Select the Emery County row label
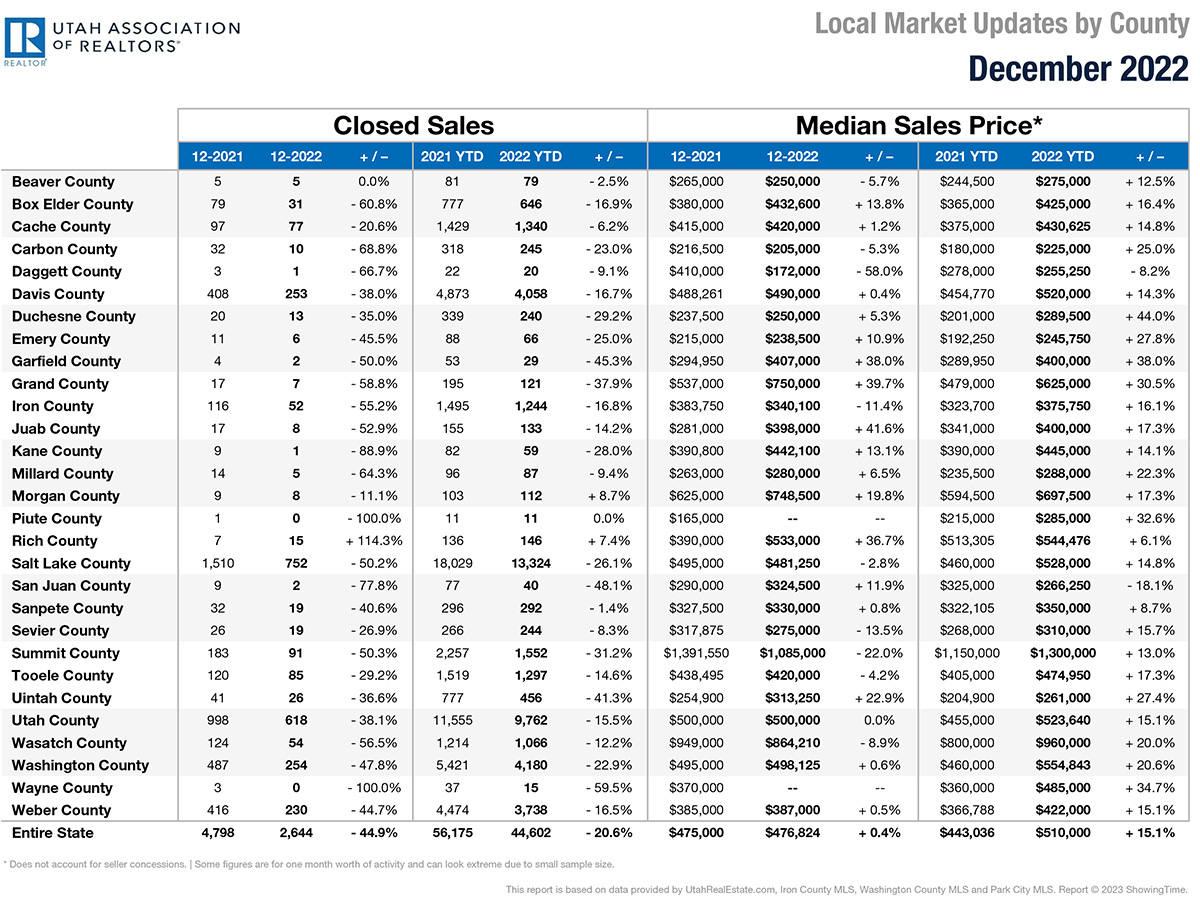The image size is (1200, 898). point(61,339)
